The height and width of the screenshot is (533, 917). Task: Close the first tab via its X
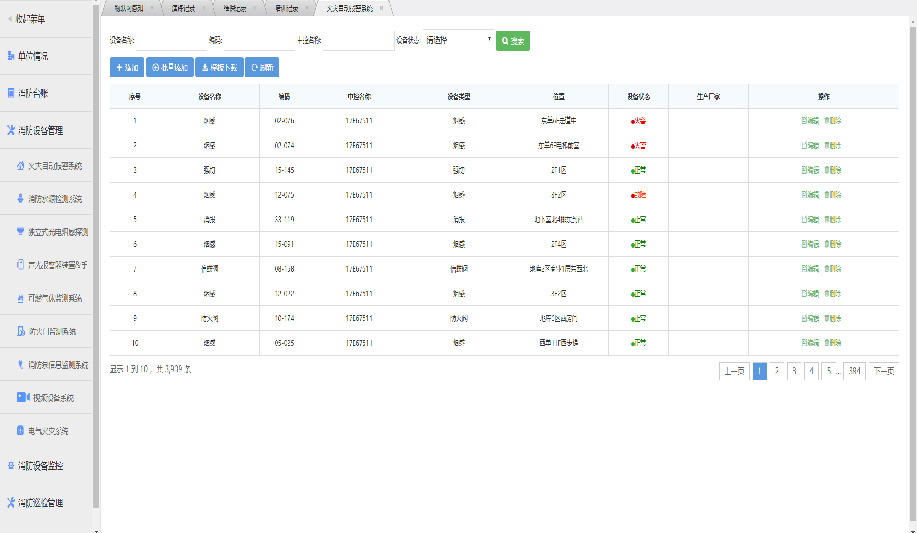point(151,8)
